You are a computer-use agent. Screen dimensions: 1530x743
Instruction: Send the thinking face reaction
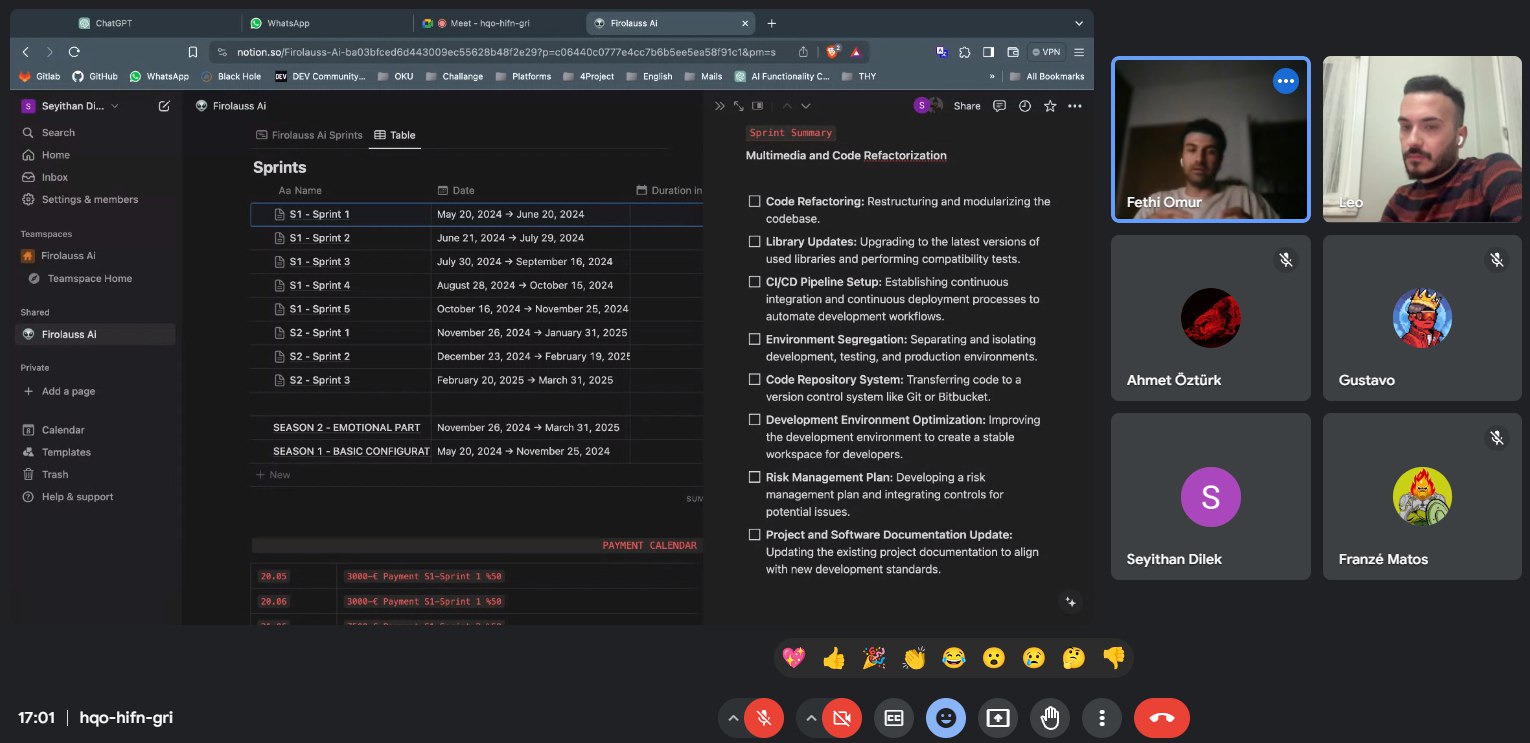click(x=1074, y=658)
